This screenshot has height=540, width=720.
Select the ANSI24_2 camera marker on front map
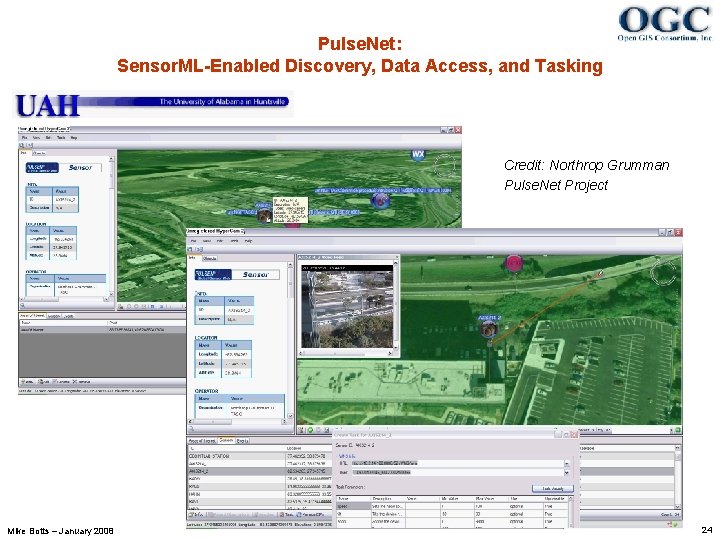tap(489, 328)
